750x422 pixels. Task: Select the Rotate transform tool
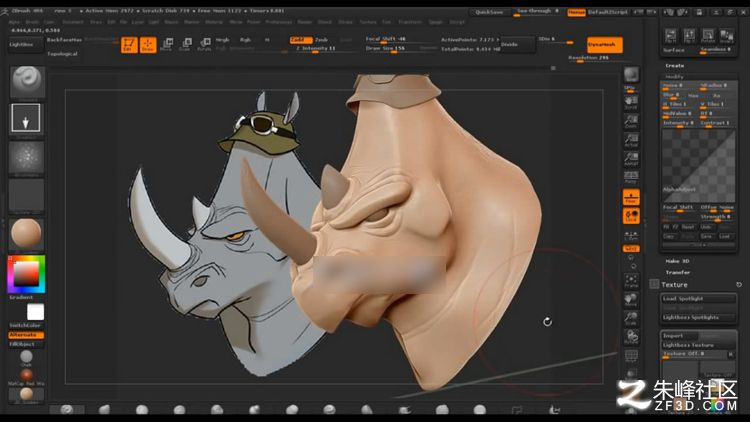(x=205, y=44)
